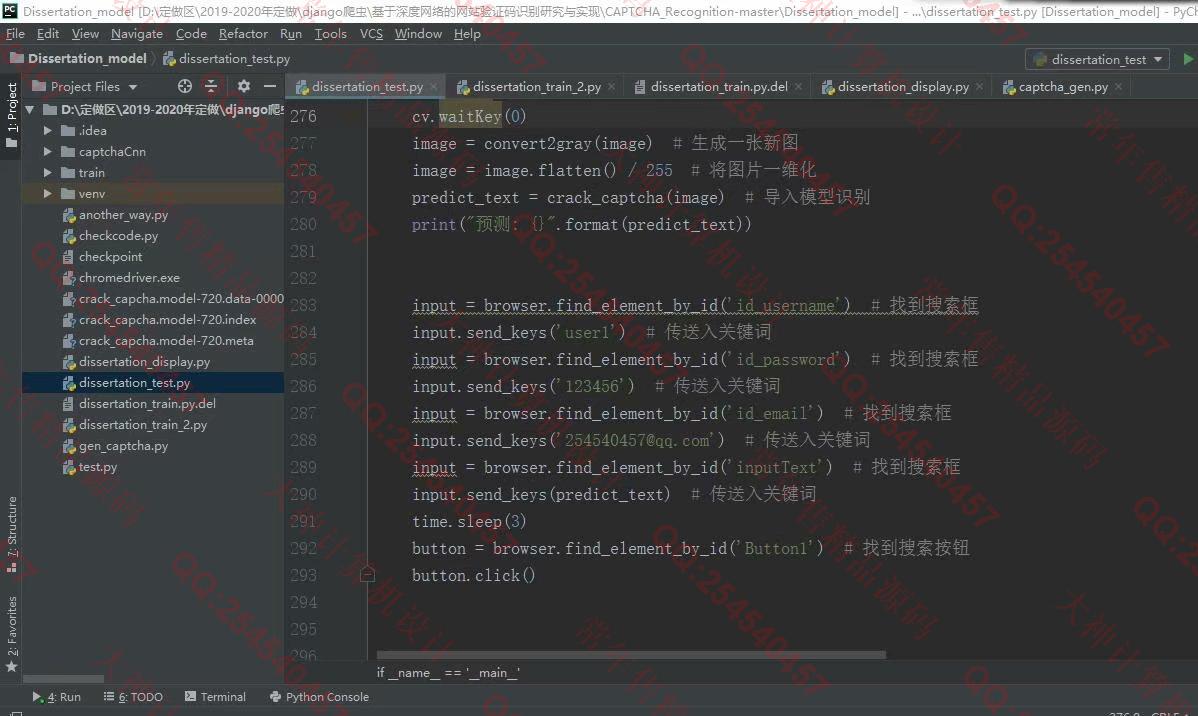The image size is (1198, 716).
Task: Select gen_captcha.py in the project tree
Action: pyautogui.click(x=123, y=446)
